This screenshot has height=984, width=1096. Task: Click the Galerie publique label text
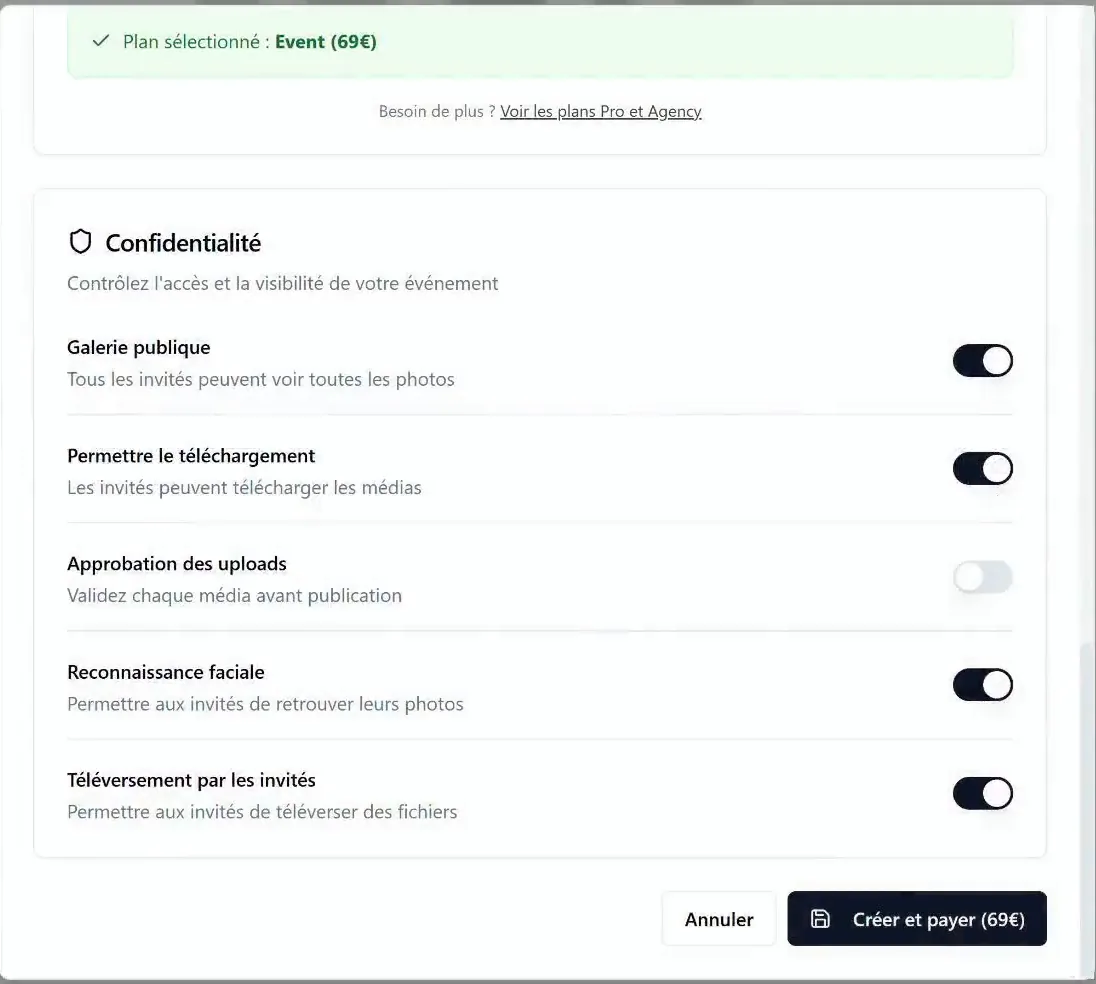pyautogui.click(x=138, y=347)
